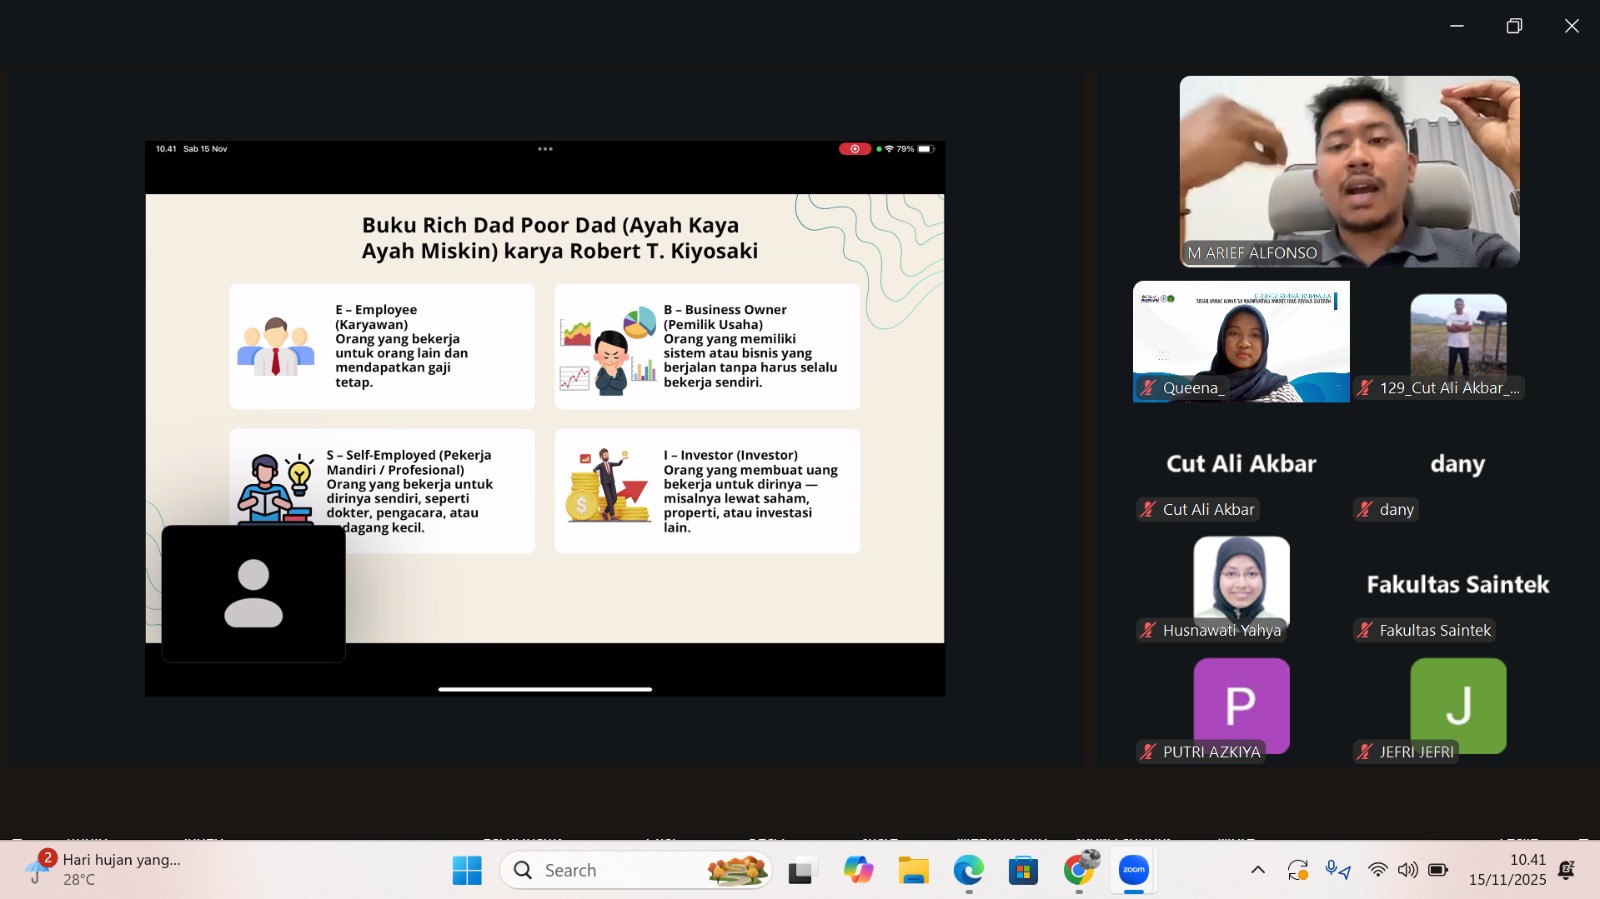Open the Wi-Fi network settings icon
The width and height of the screenshot is (1600, 899).
click(x=1378, y=870)
